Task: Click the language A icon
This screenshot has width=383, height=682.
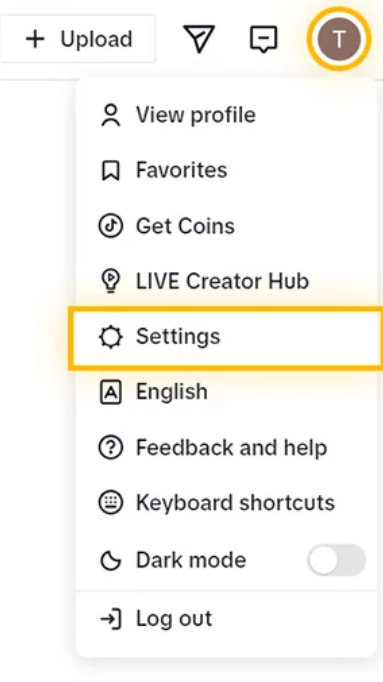Action: 110,392
